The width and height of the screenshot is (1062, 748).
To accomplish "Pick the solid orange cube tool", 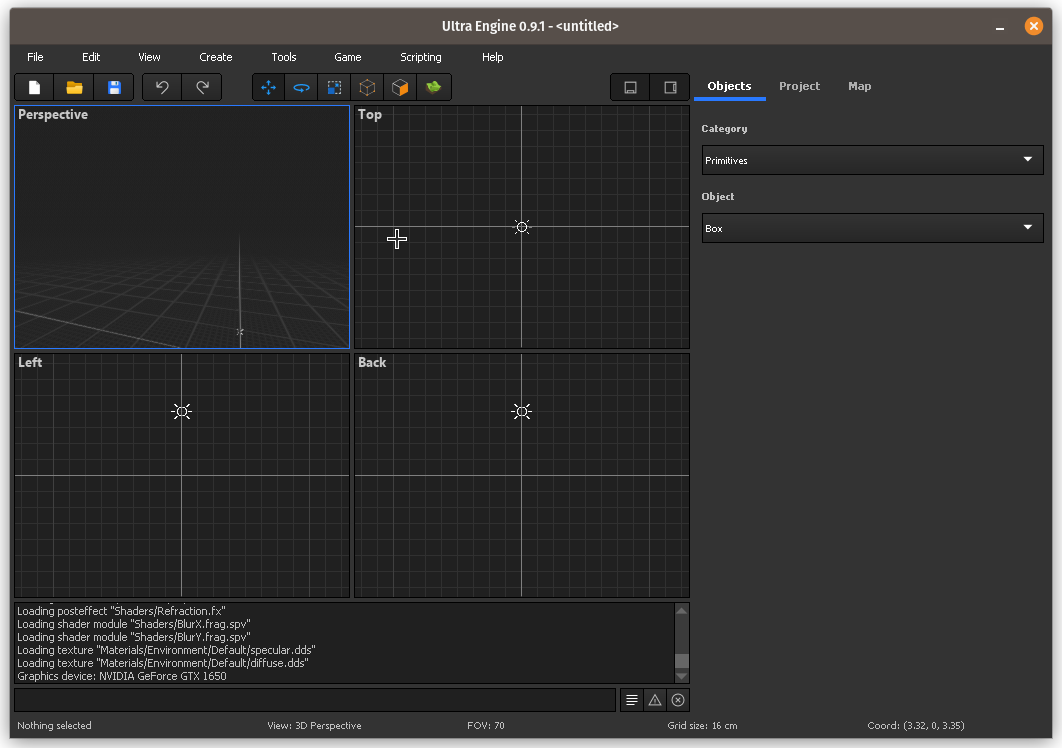I will pyautogui.click(x=400, y=88).
